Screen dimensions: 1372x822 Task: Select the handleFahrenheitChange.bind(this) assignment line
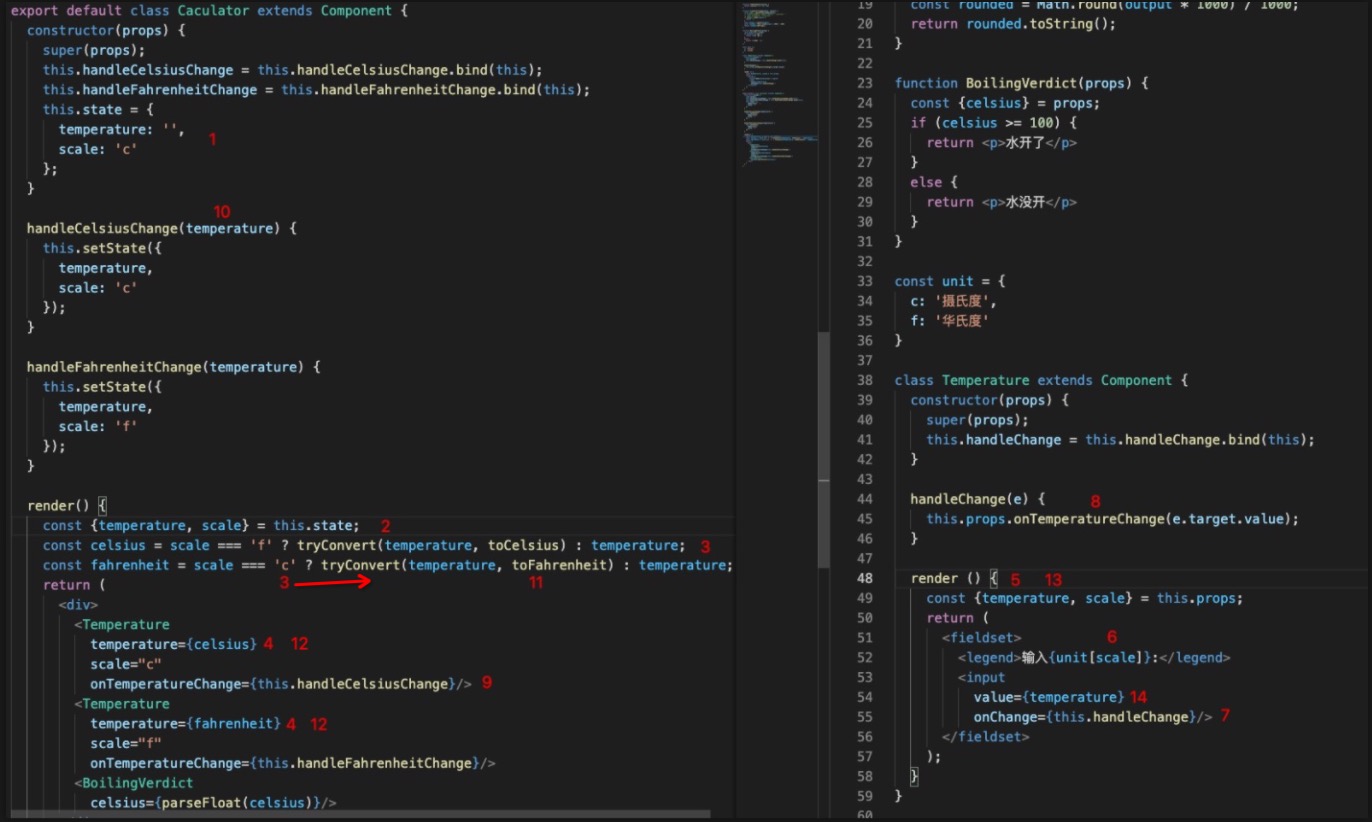pyautogui.click(x=316, y=90)
